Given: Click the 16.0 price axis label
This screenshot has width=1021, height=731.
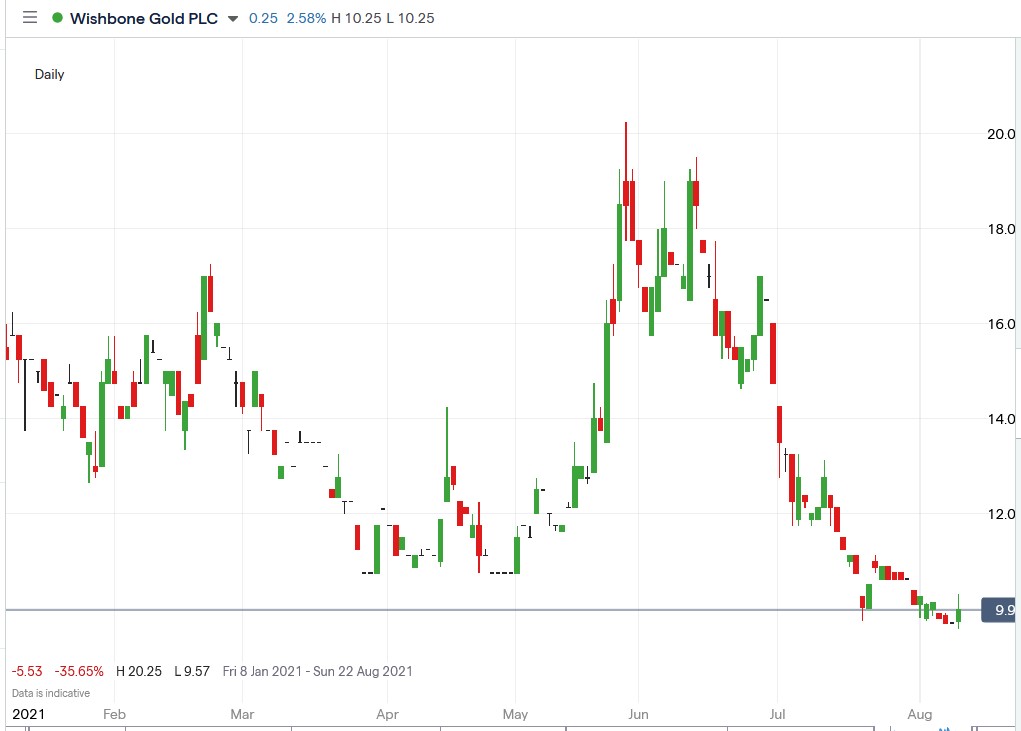Looking at the screenshot, I should 1001,324.
